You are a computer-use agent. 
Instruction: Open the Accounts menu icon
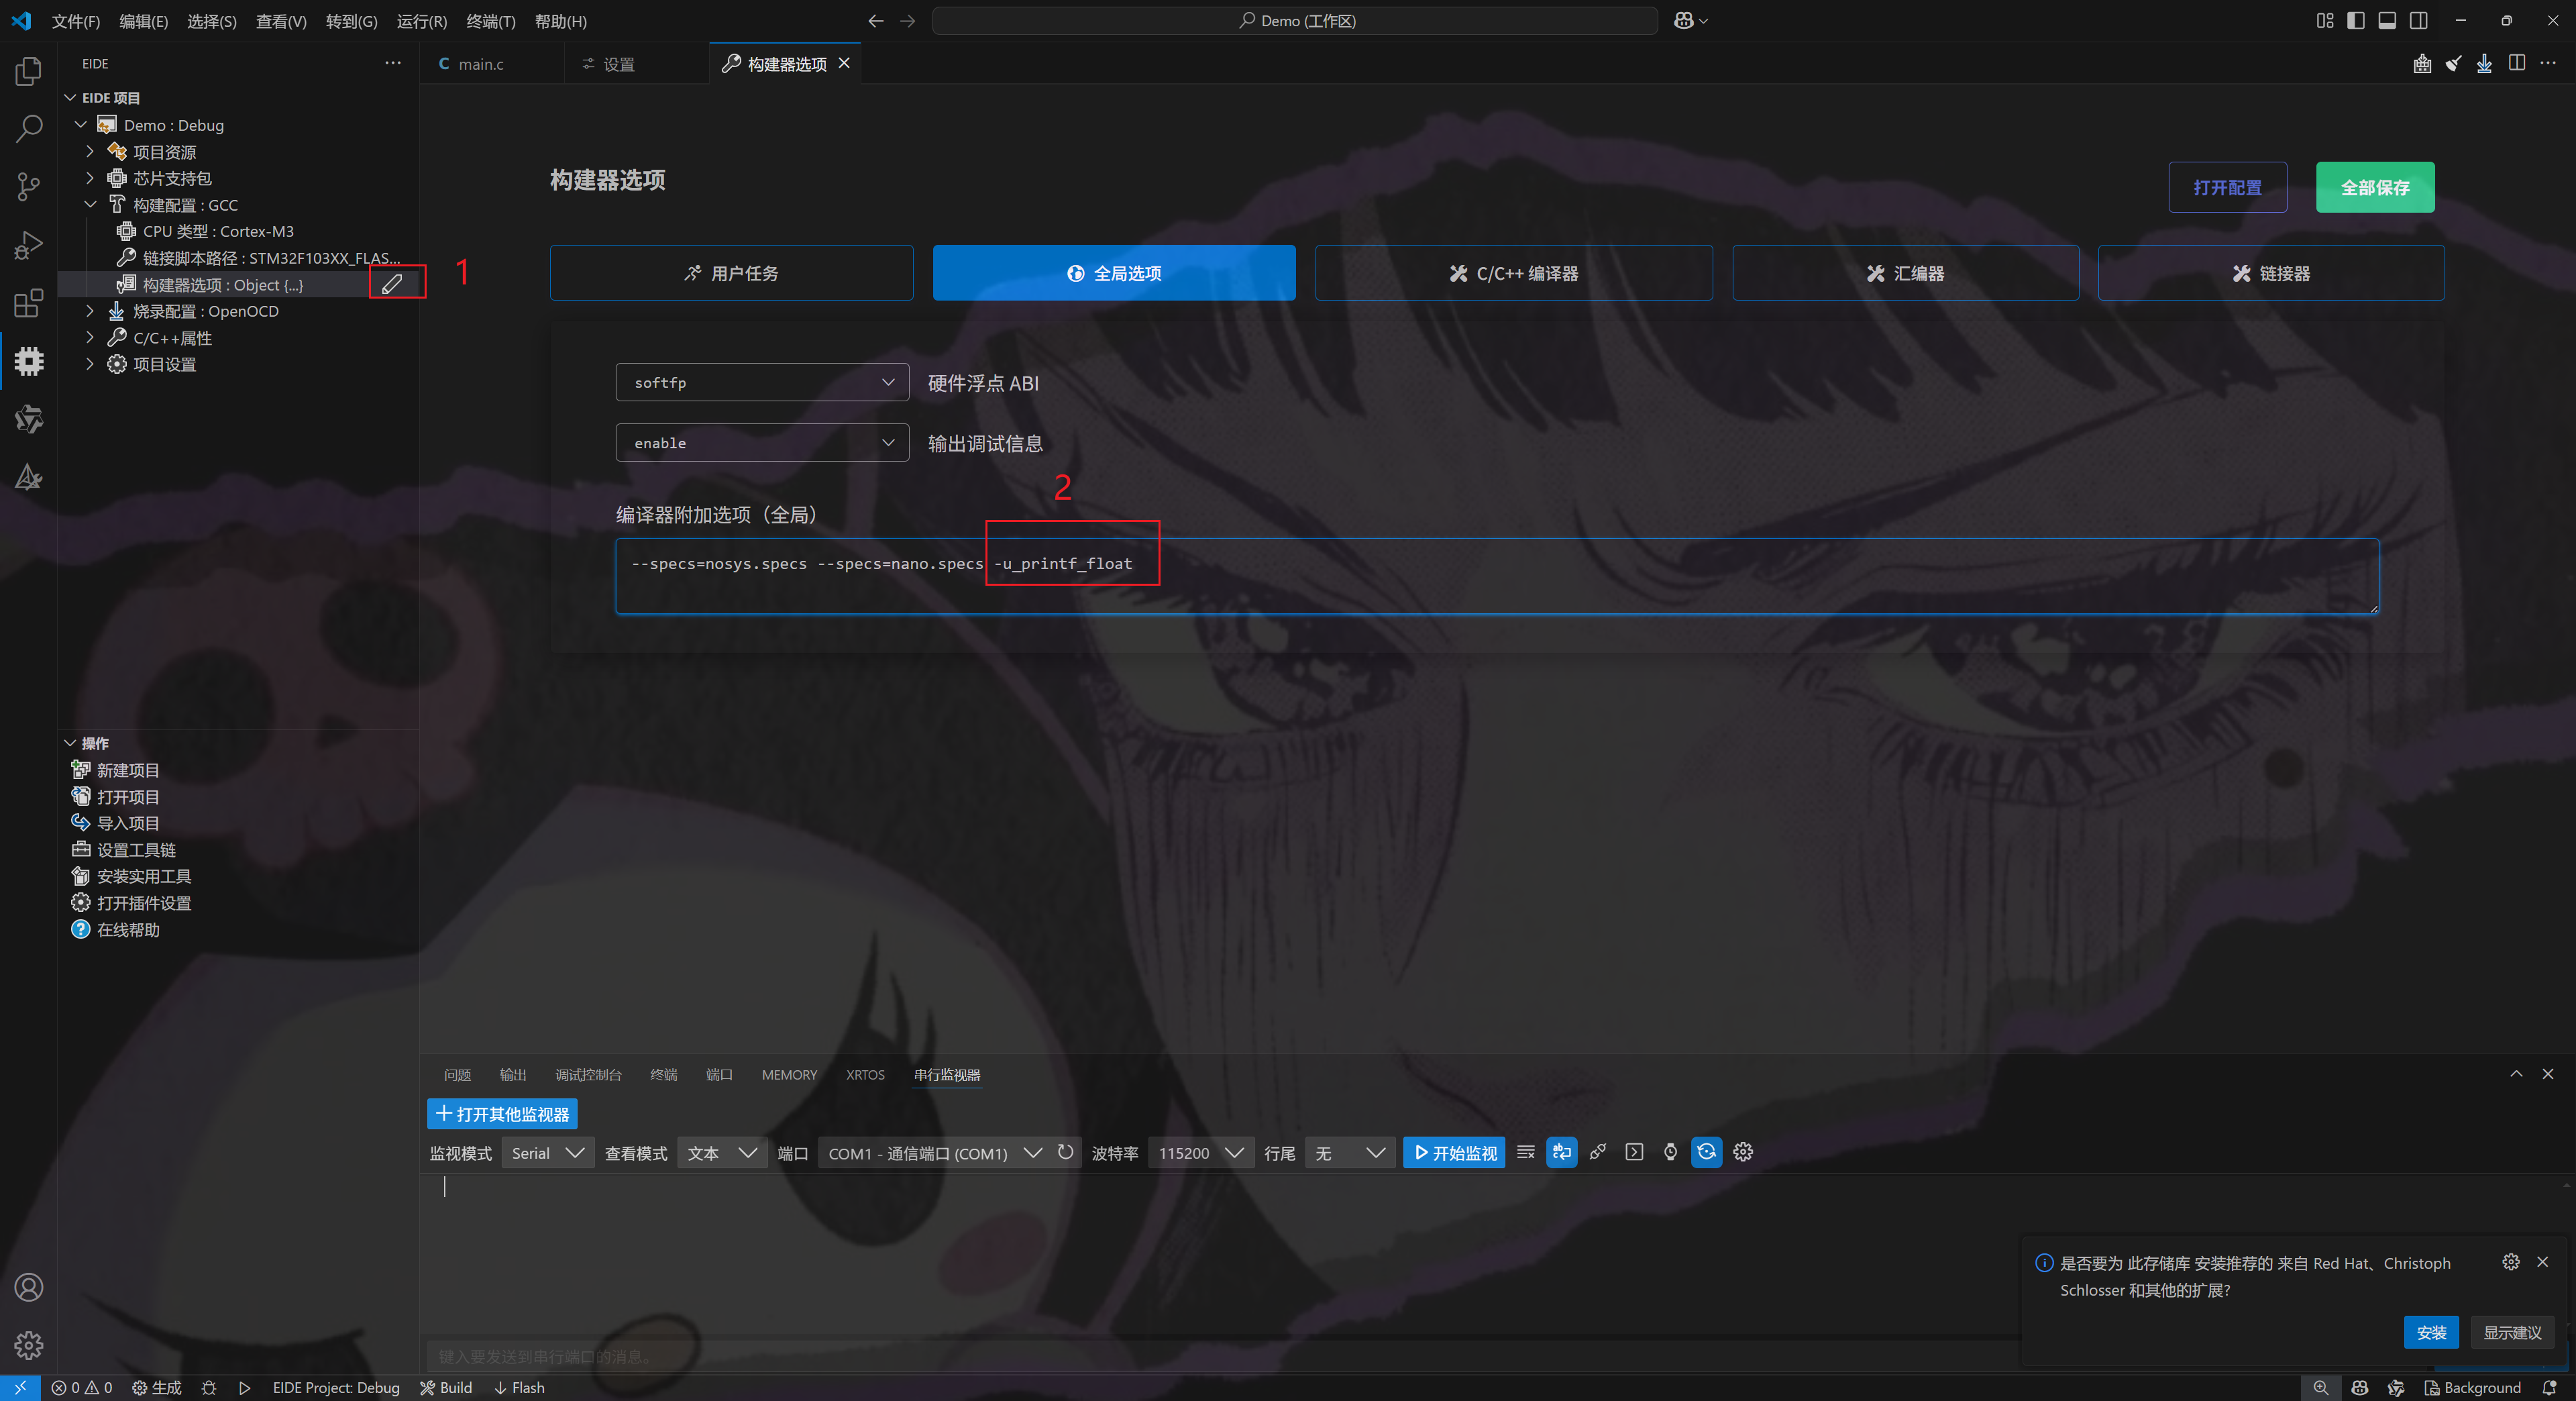(x=29, y=1287)
